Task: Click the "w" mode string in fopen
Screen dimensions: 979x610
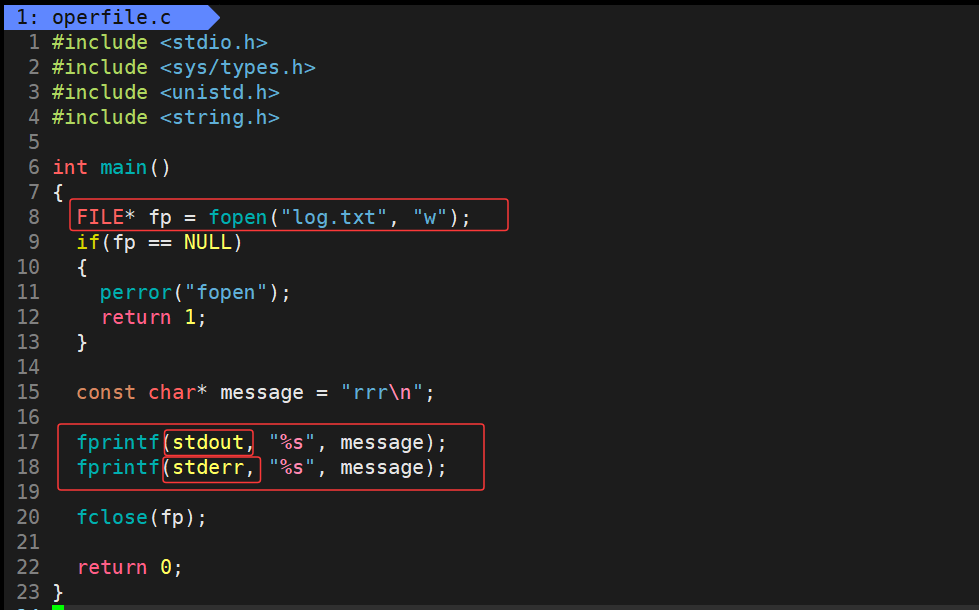Action: point(430,217)
